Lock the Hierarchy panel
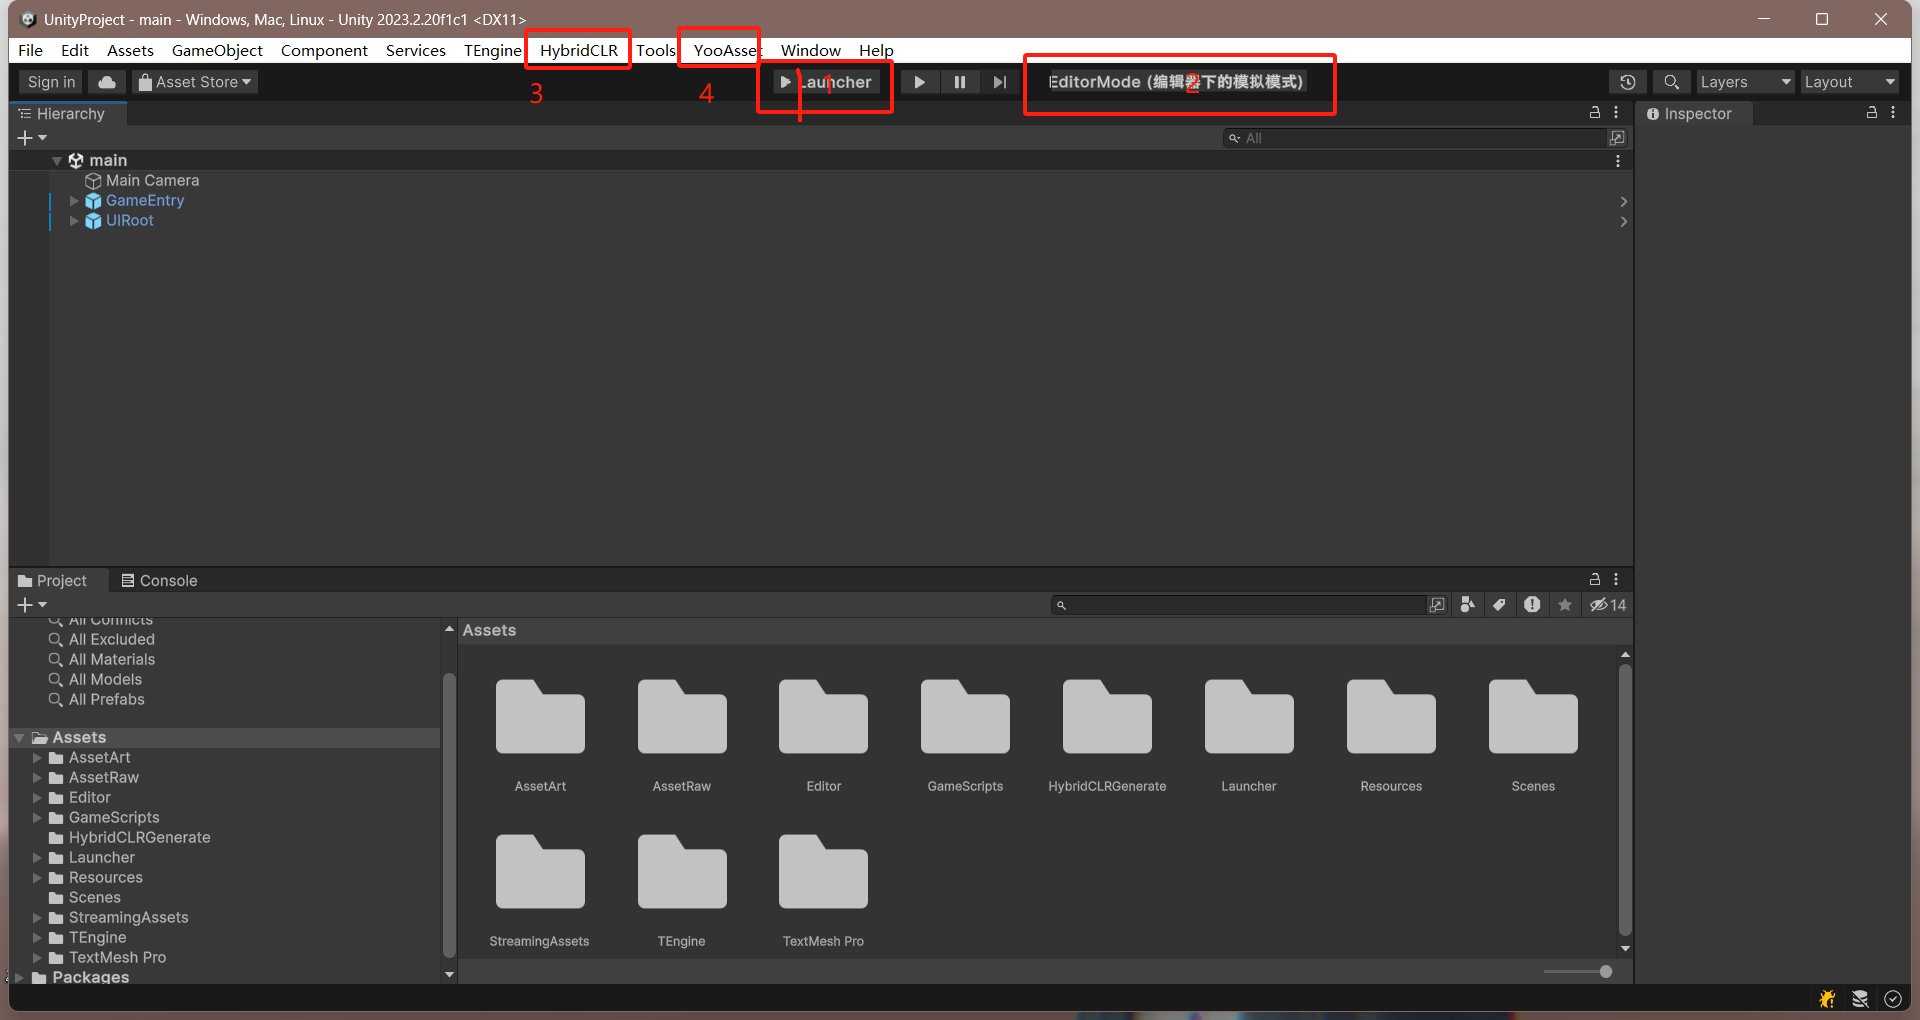Viewport: 1920px width, 1020px height. (1595, 113)
